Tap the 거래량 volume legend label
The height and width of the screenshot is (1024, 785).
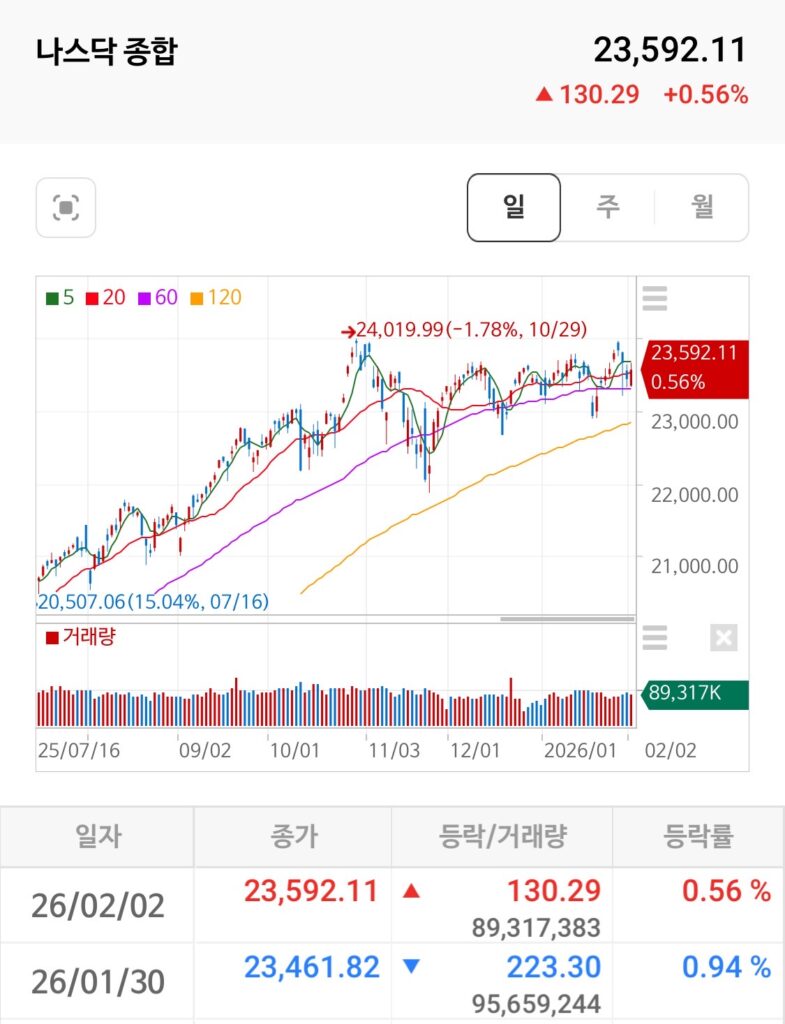click(80, 636)
